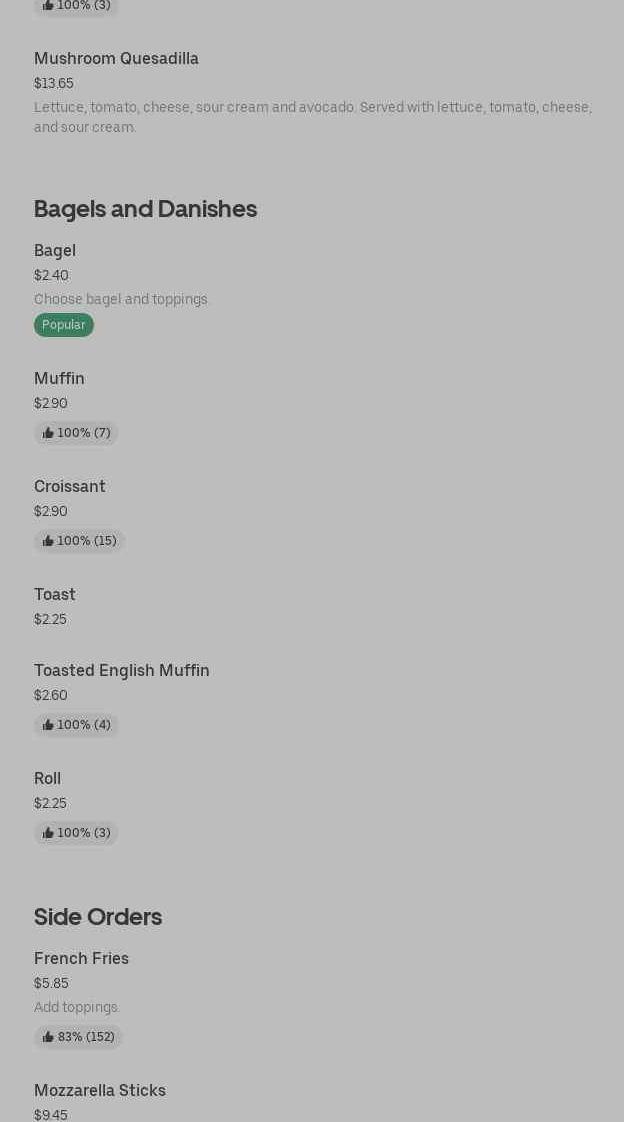Click the thumbs-up icon under Roll
Viewport: 624px width, 1122px height.
tap(48, 833)
